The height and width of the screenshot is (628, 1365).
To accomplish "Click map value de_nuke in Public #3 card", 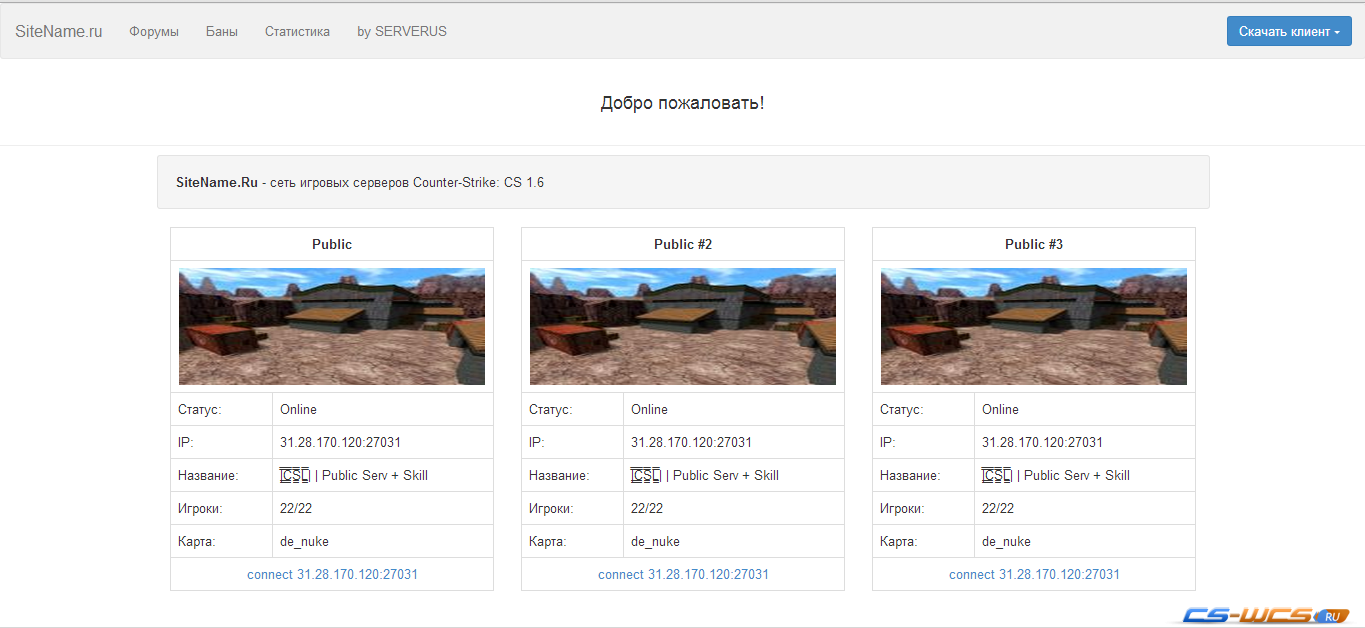I will coord(1006,541).
